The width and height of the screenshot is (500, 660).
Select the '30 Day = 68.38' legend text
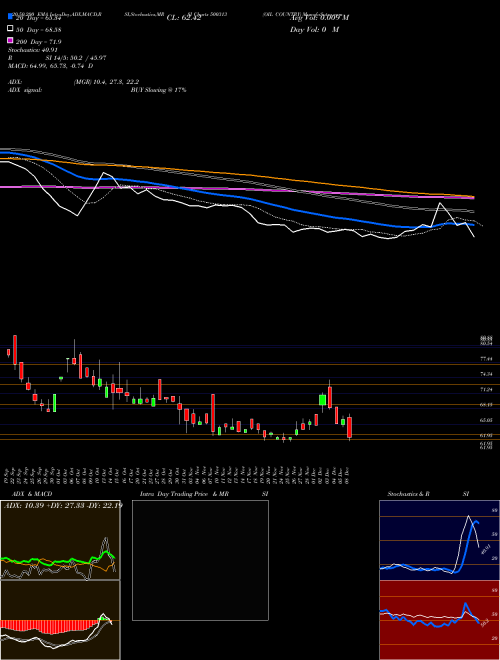39,30
